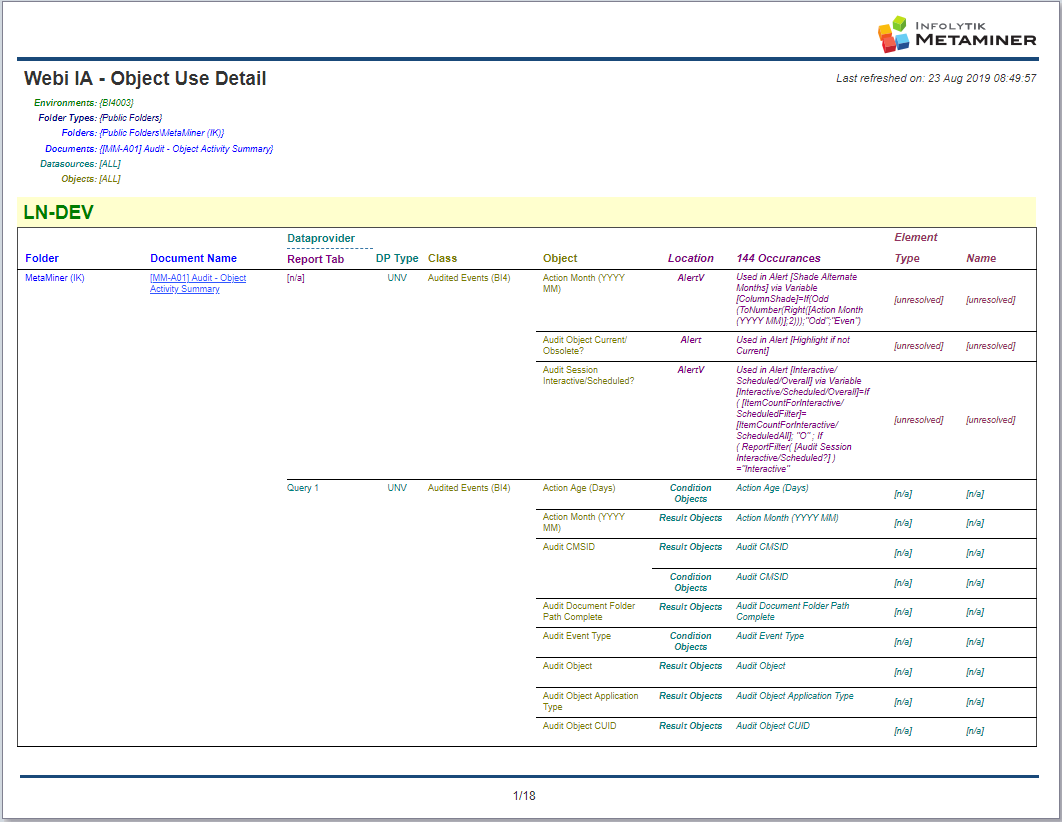Image resolution: width=1062 pixels, height=822 pixels.
Task: Click the Location column header
Action: [x=691, y=258]
